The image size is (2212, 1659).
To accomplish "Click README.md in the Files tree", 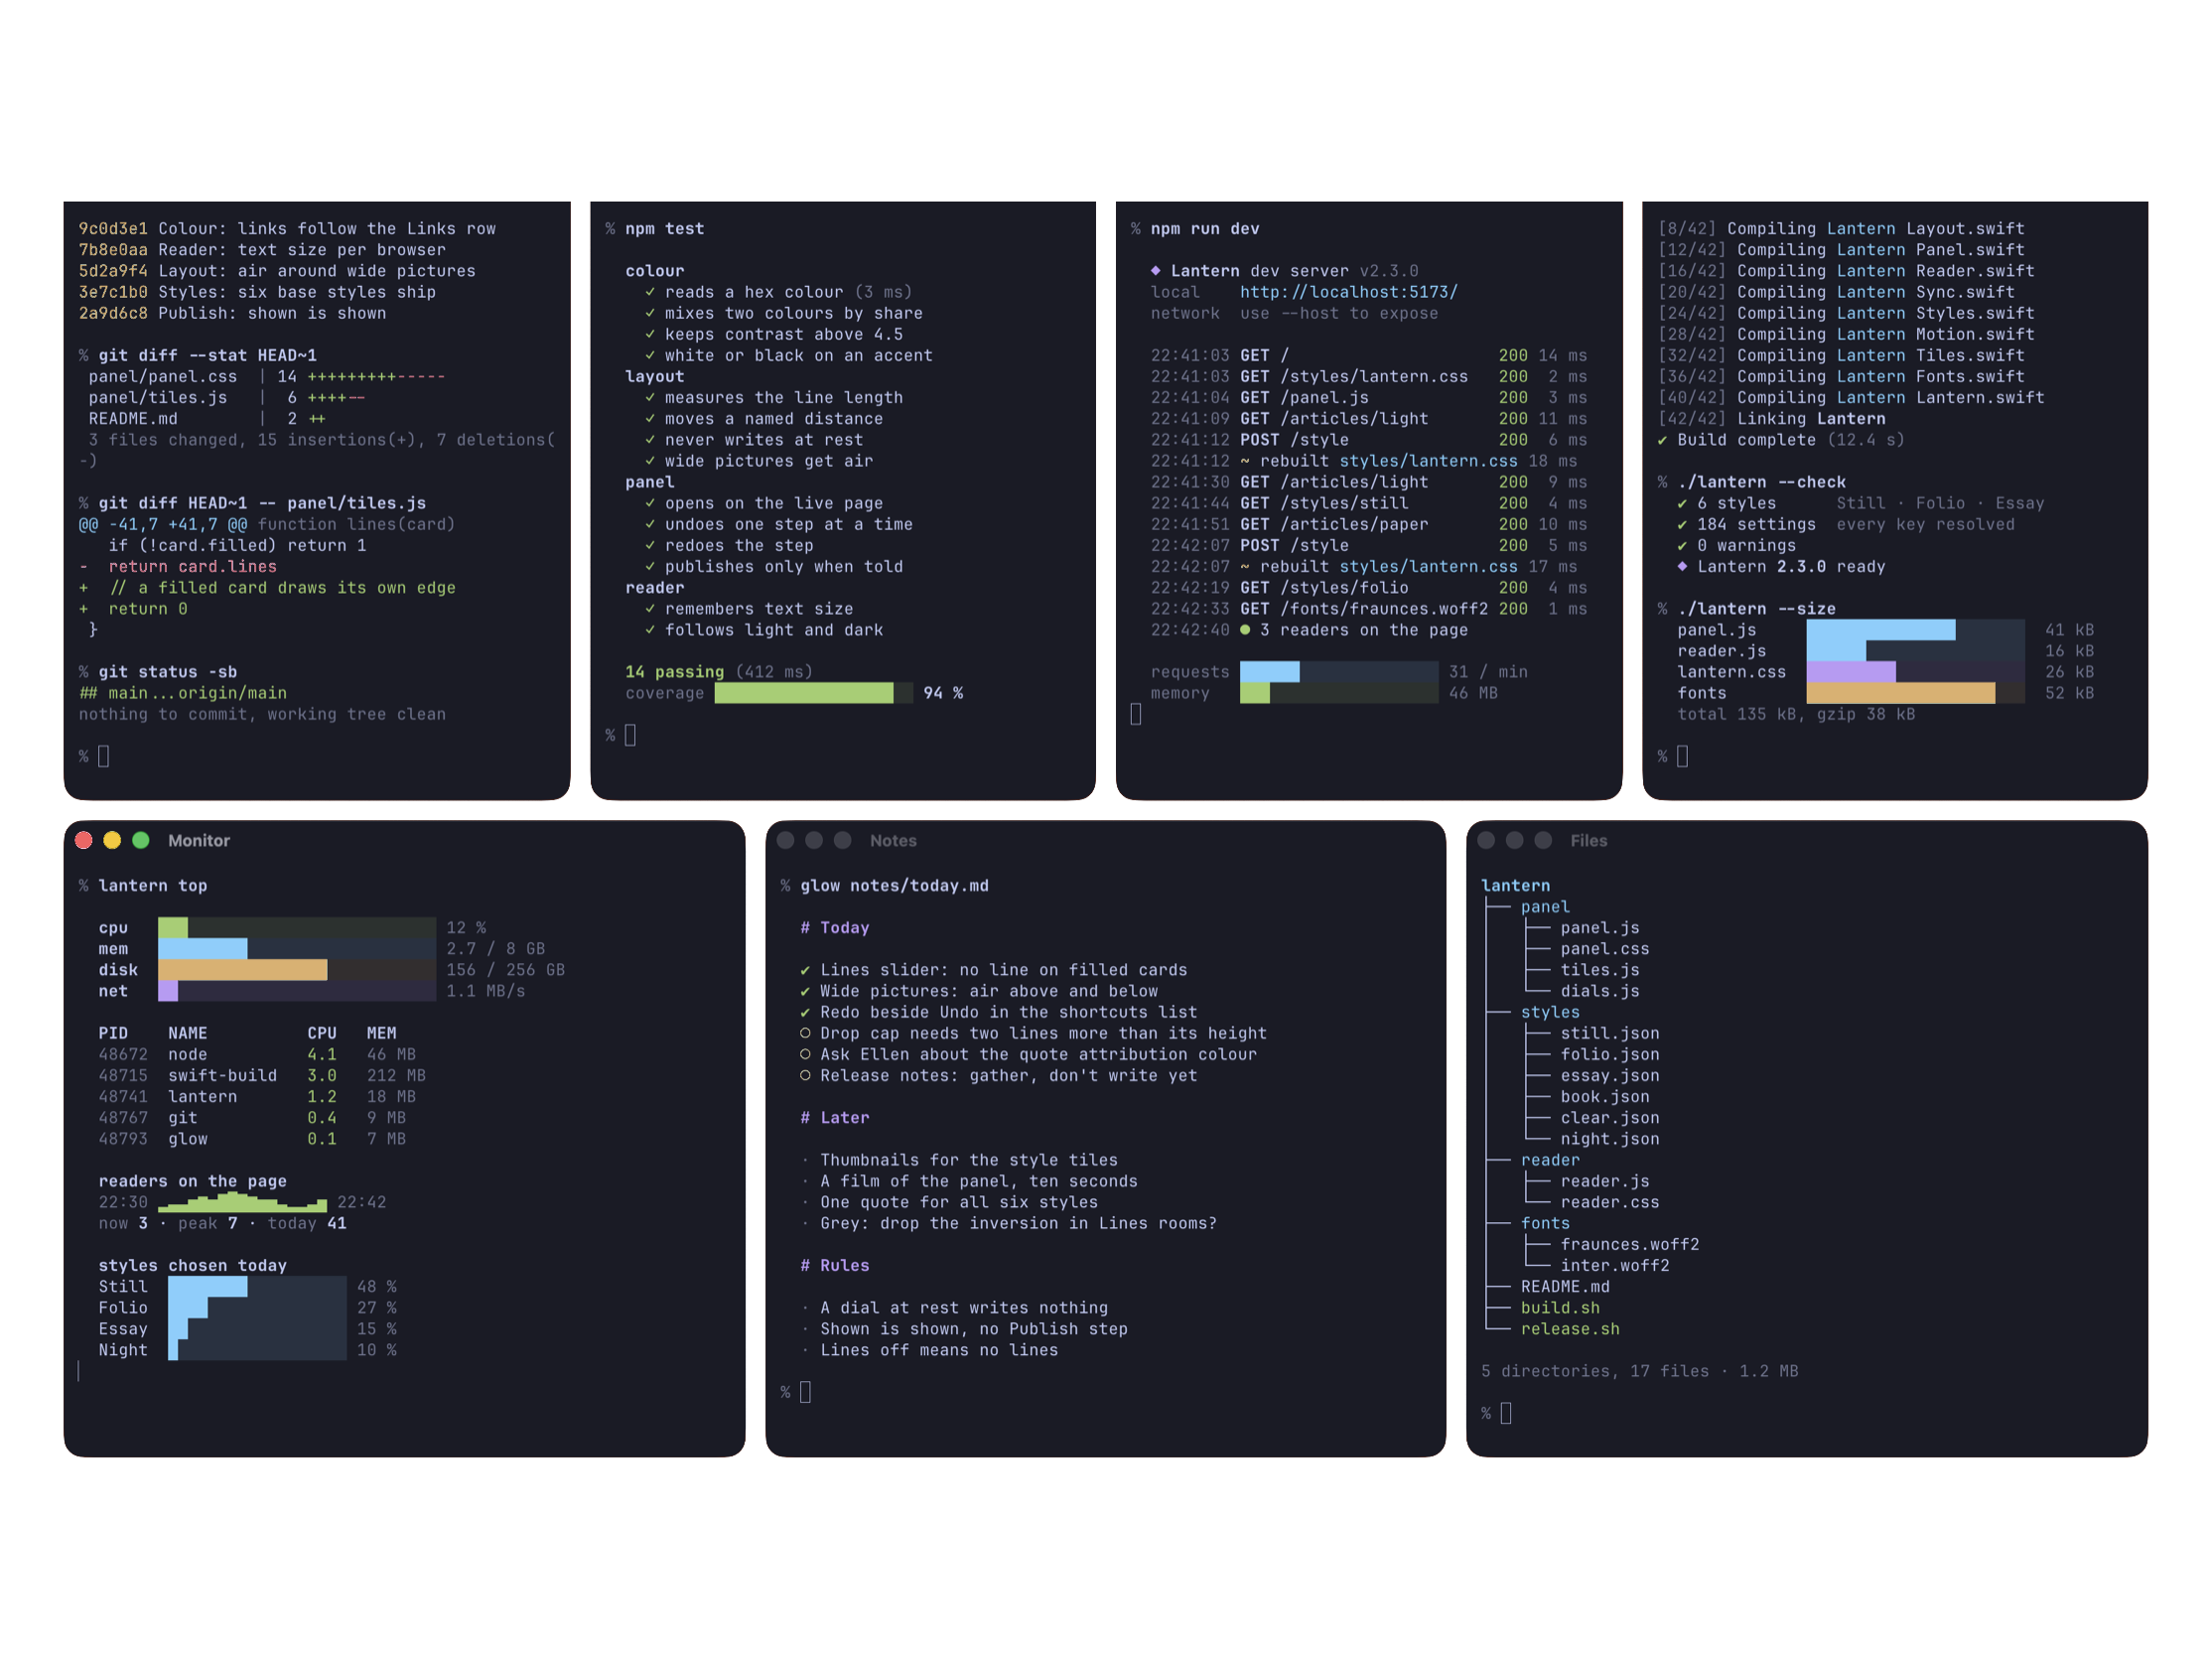I will pos(1565,1287).
